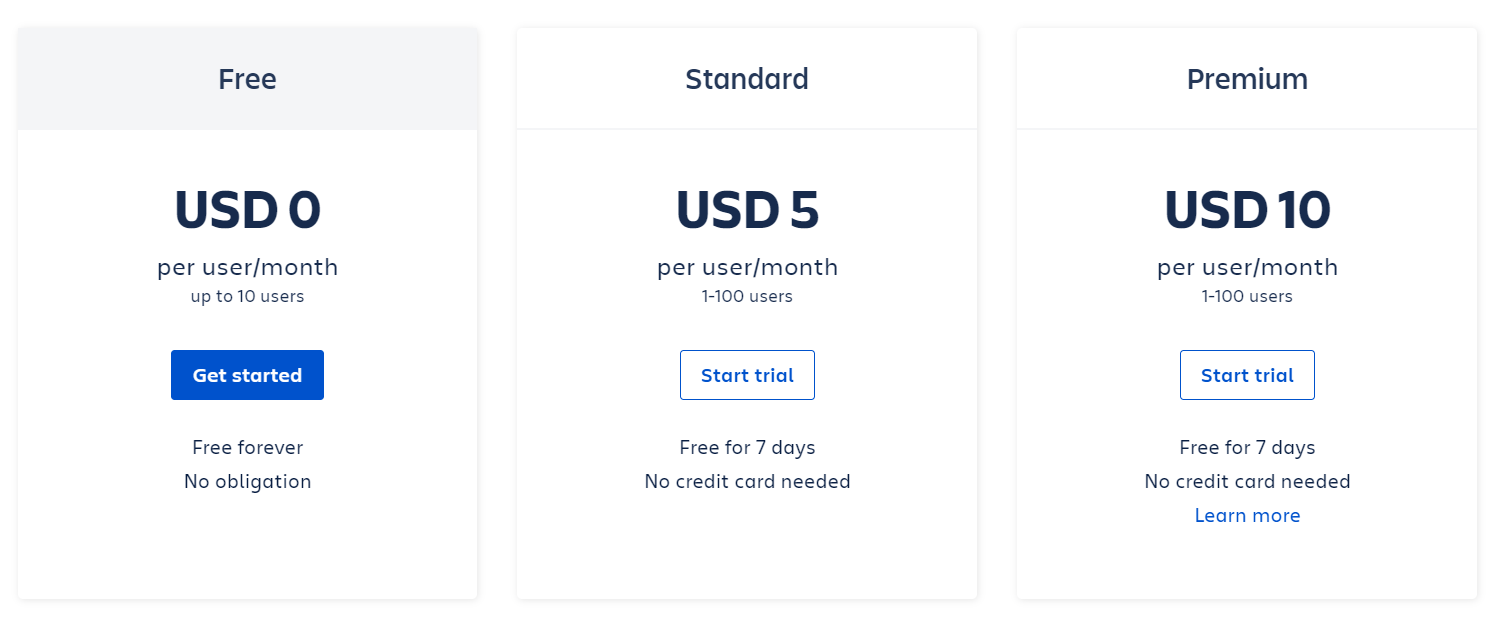Click 'per user/month' under USD 0
The height and width of the screenshot is (623, 1499).
point(247,267)
